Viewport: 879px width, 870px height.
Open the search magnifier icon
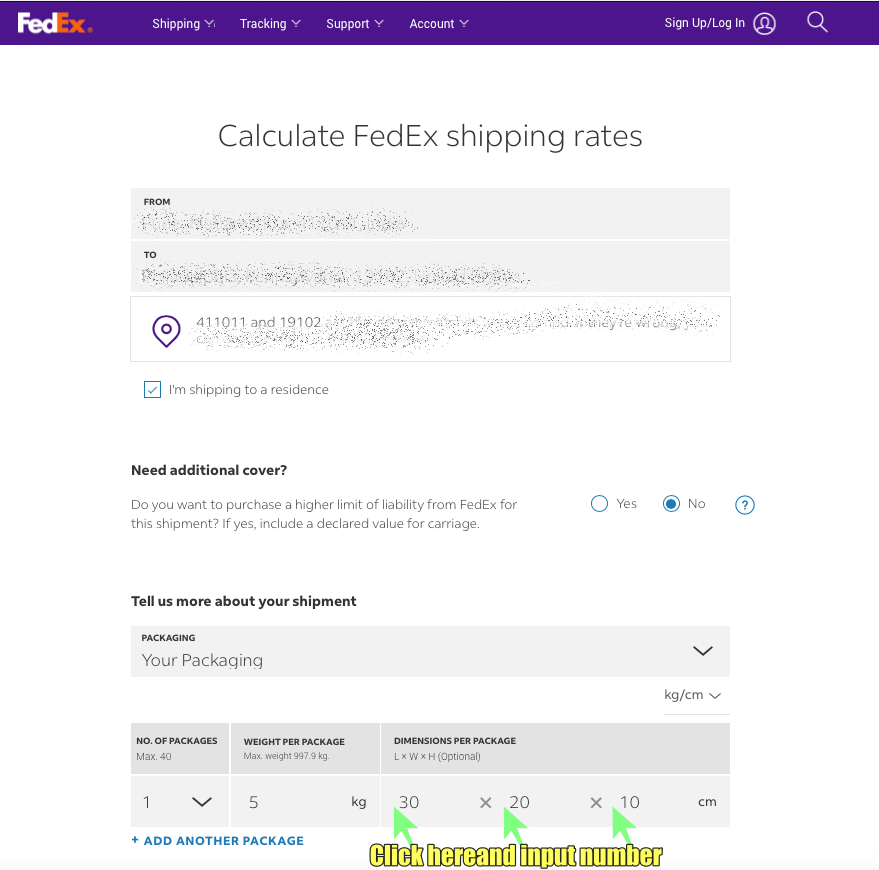click(x=817, y=22)
